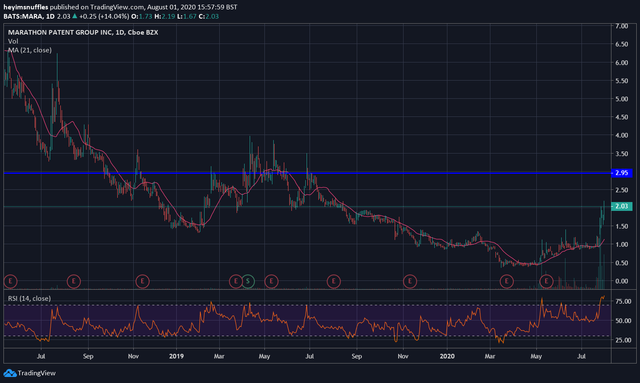Click the 6.00 price axis label
Screen dimensions: 640x383
[x=622, y=62]
